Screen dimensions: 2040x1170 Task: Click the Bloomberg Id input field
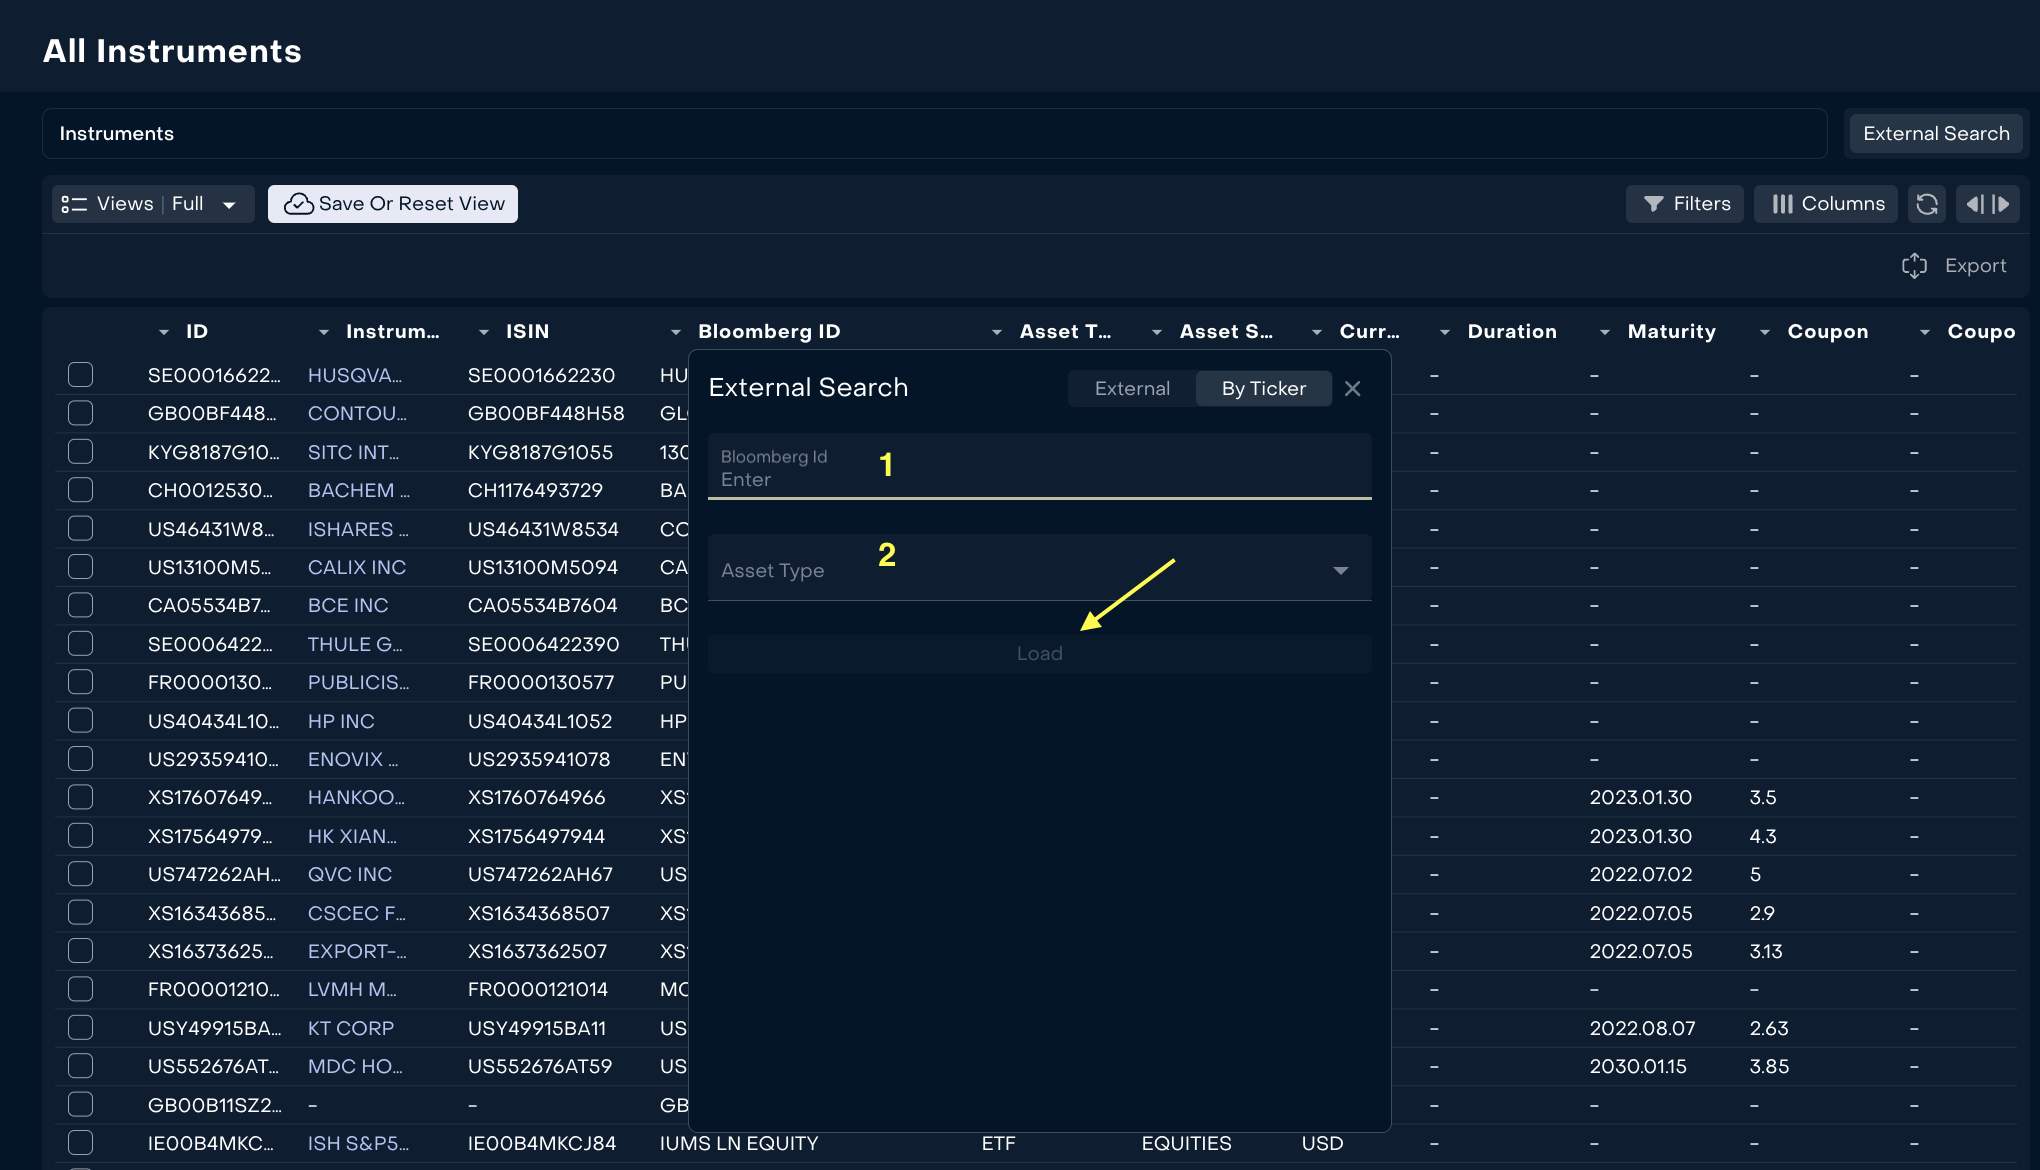1039,468
